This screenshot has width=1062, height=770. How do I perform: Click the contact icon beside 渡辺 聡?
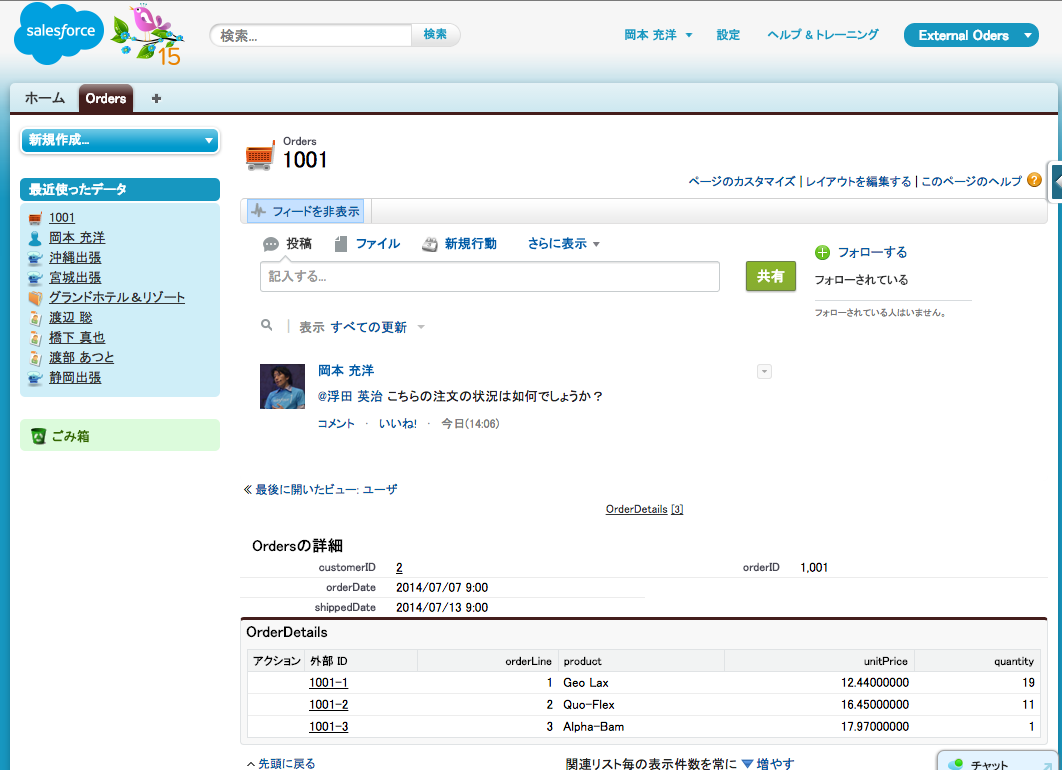click(35, 318)
